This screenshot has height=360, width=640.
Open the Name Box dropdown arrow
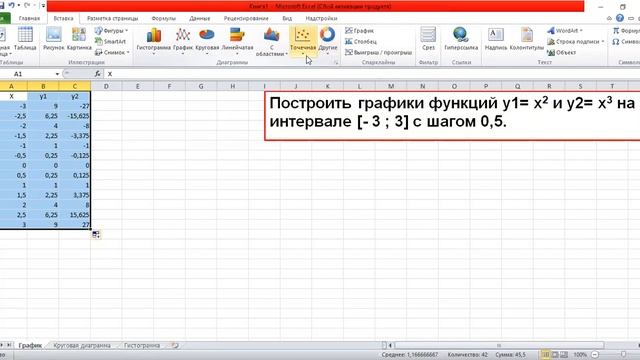57,74
